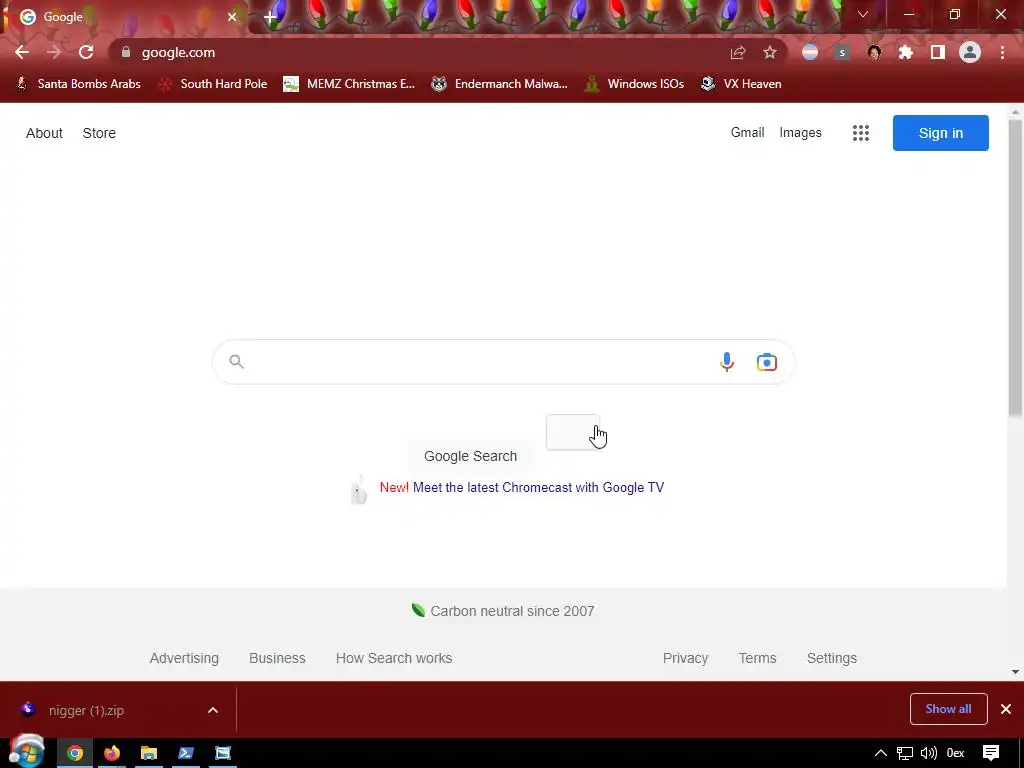
Task: Open PowerShell from the taskbar
Action: pyautogui.click(x=185, y=753)
